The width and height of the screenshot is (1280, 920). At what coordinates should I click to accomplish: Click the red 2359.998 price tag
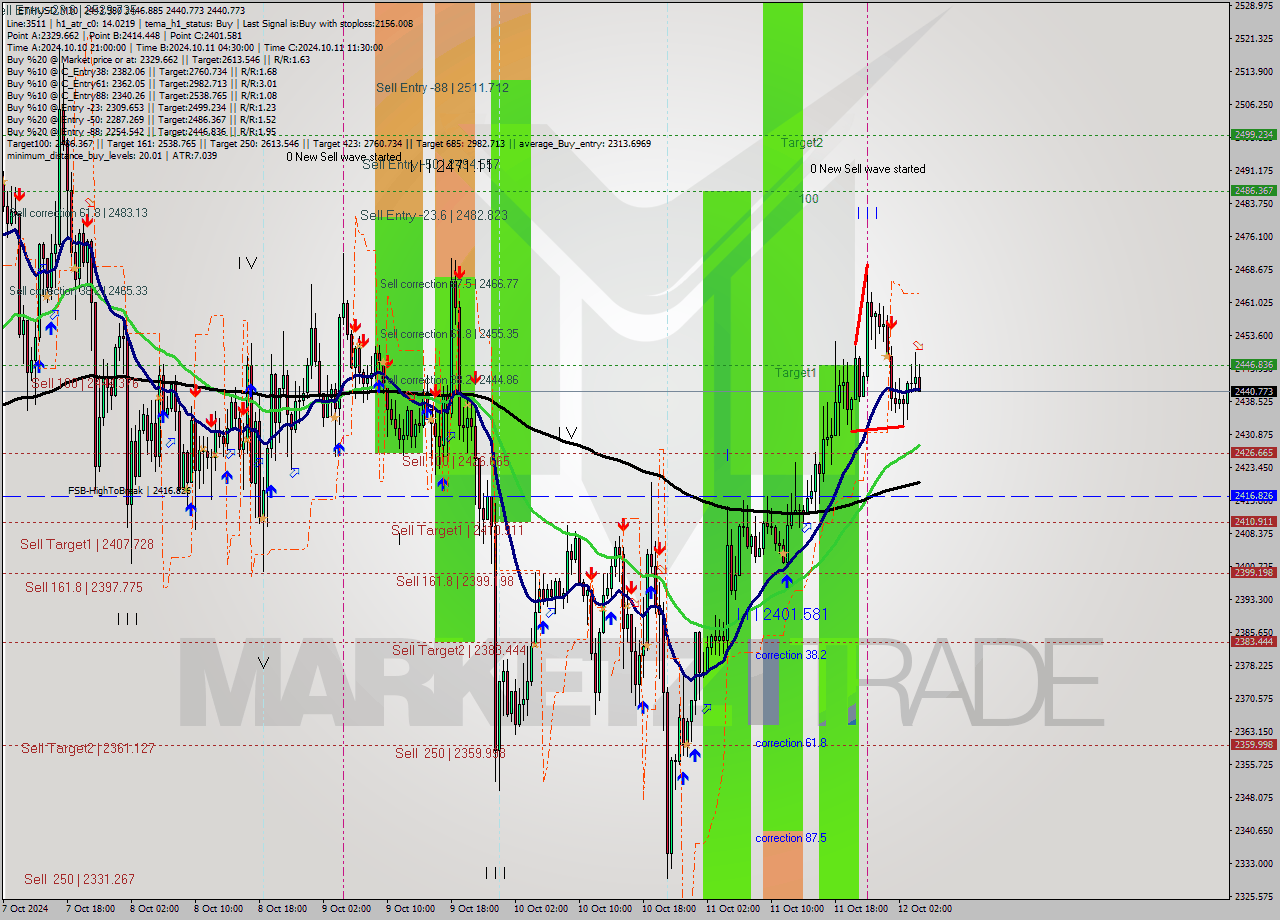(x=1254, y=744)
